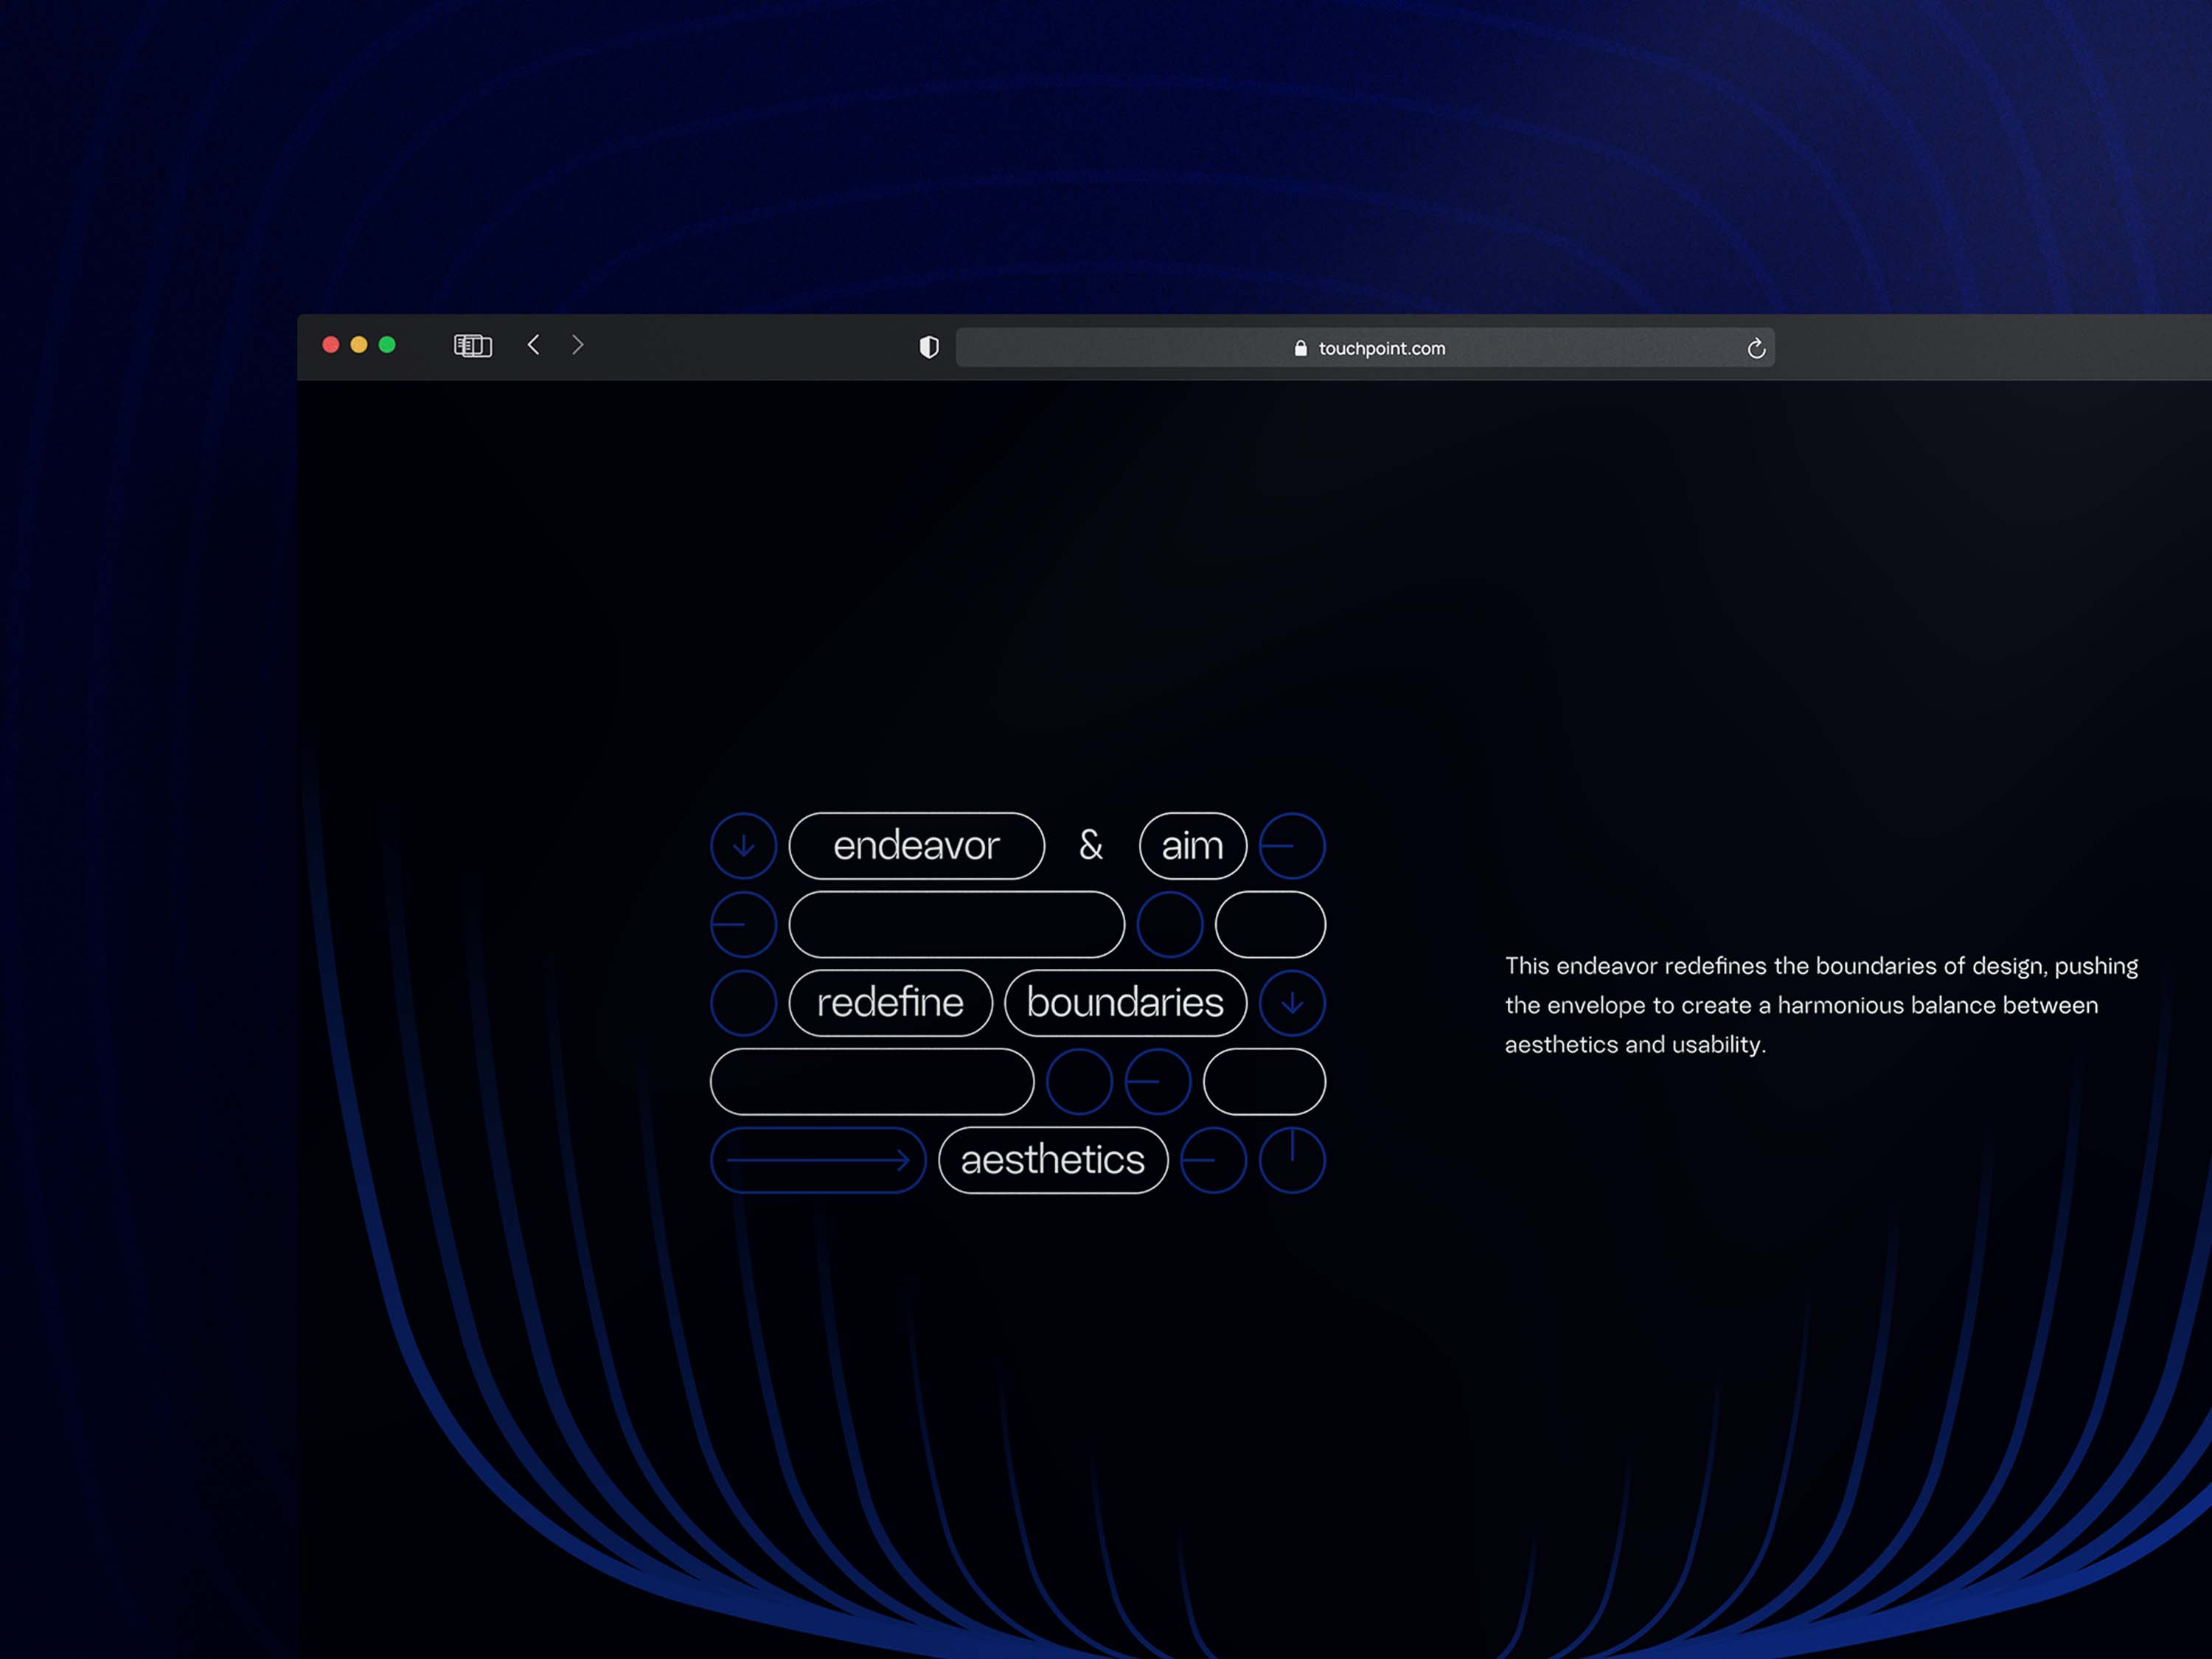This screenshot has width=2212, height=1659.
Task: Open the privacy shield report icon
Action: click(929, 347)
